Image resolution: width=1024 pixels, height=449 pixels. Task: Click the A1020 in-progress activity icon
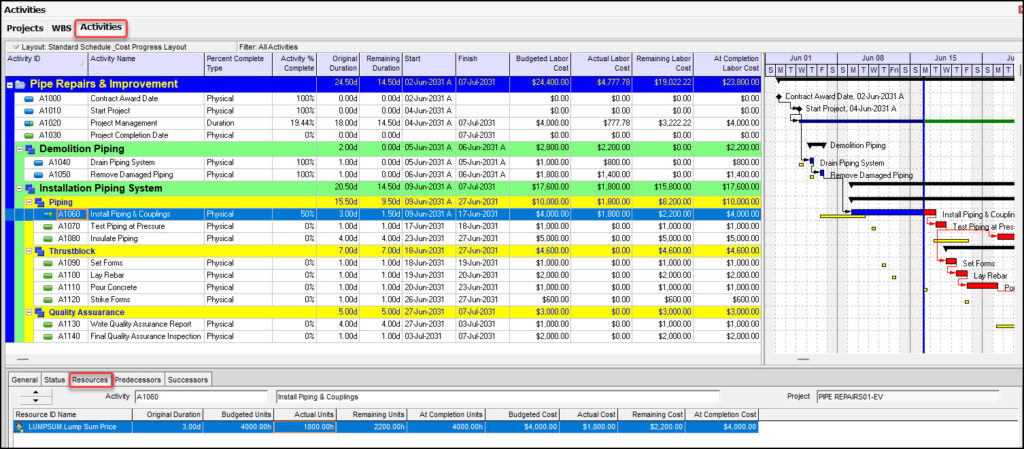[29, 123]
